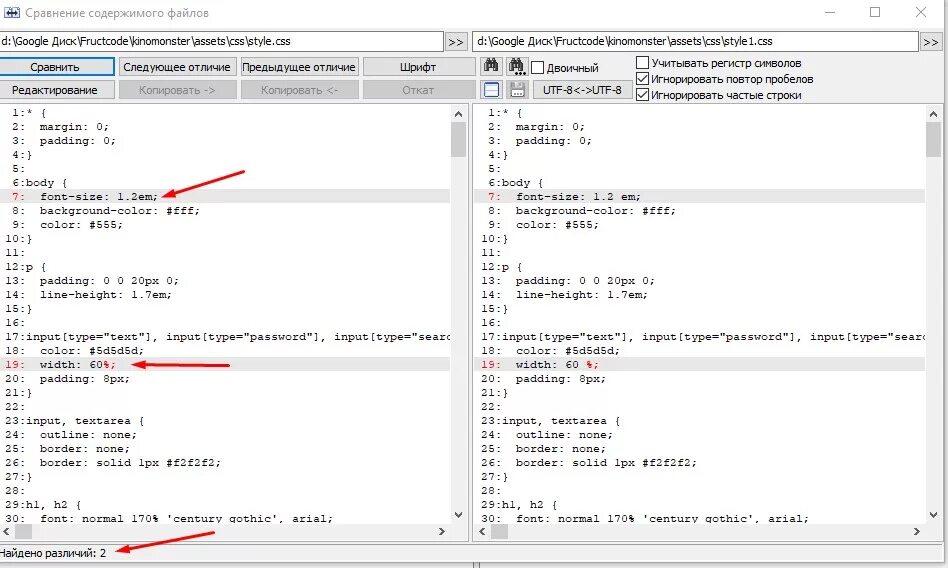This screenshot has height=568, width=948.
Task: Click right pane horizontal scrollbar left arrow
Action: coord(482,532)
